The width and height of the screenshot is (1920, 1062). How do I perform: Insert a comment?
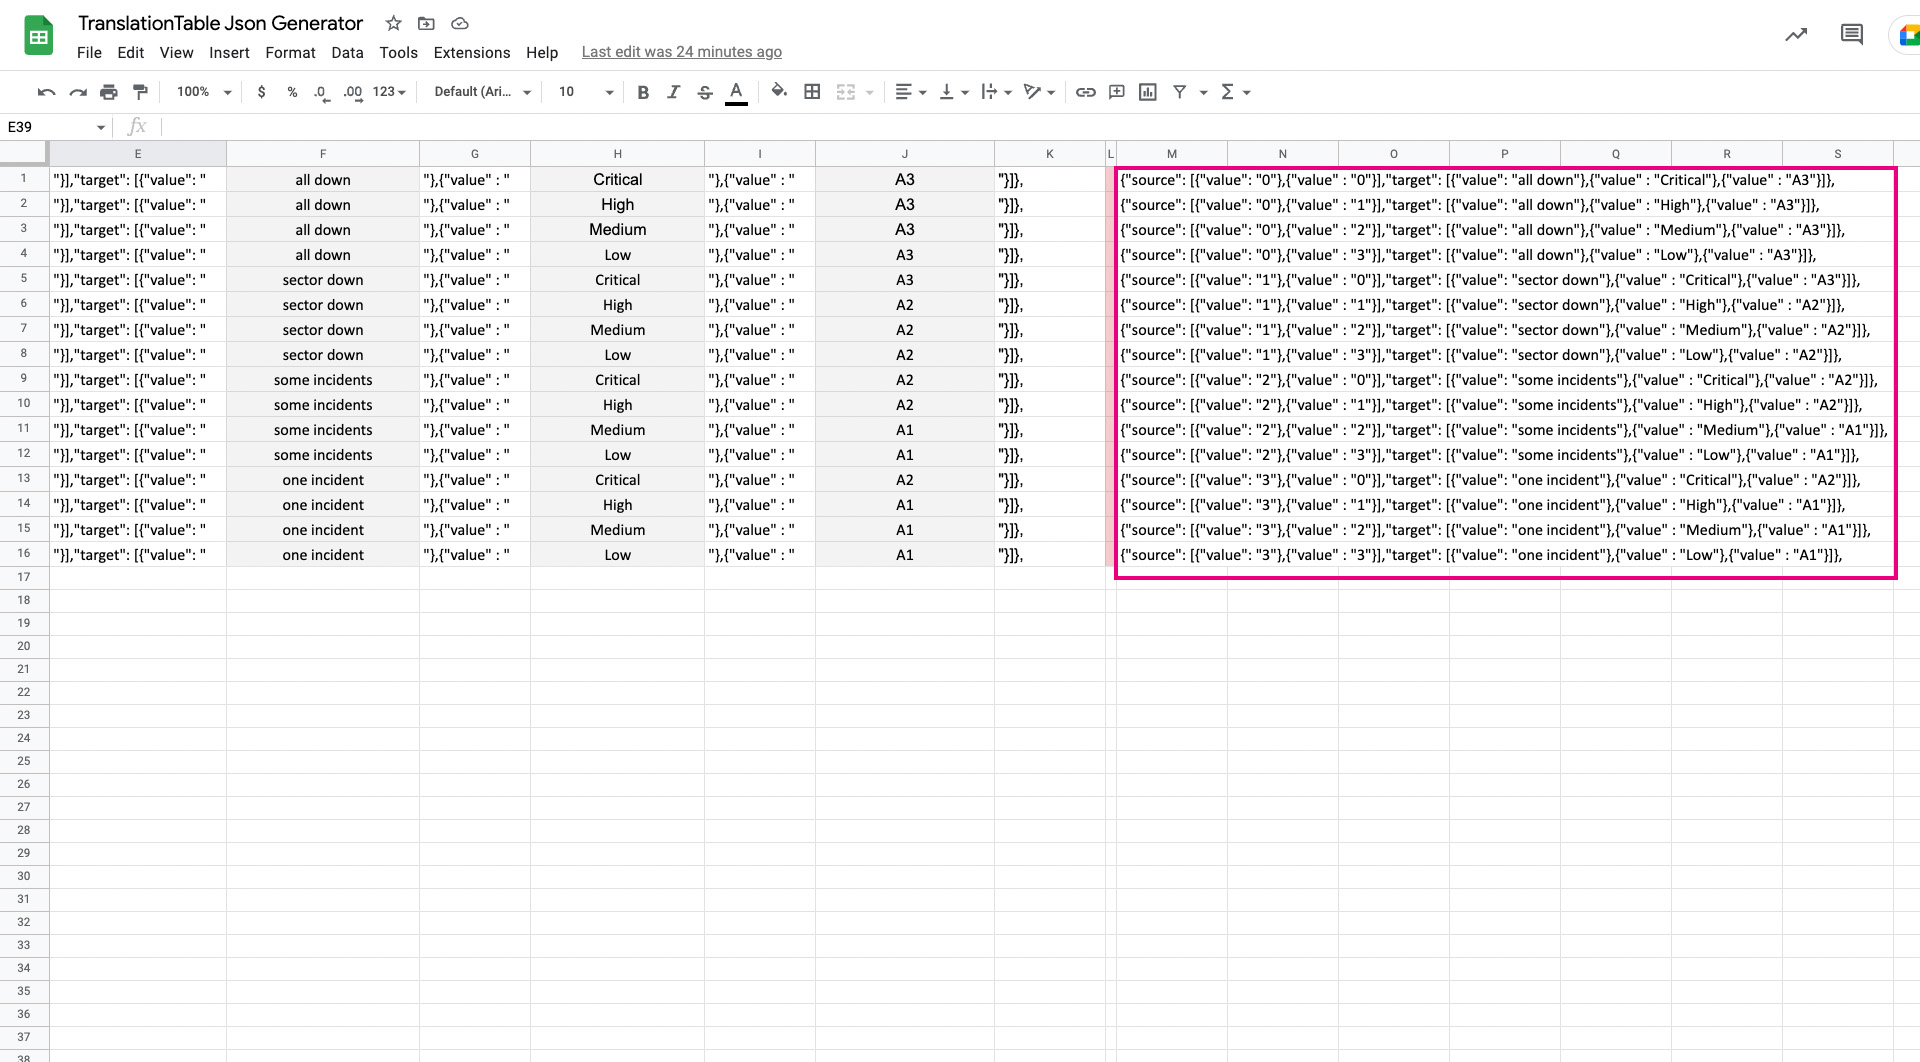click(1117, 92)
